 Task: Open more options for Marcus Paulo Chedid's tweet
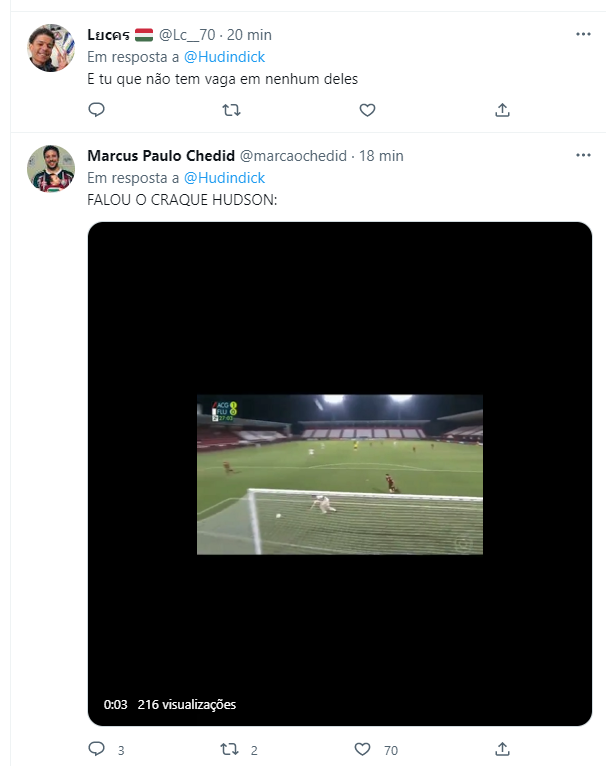pyautogui.click(x=583, y=155)
